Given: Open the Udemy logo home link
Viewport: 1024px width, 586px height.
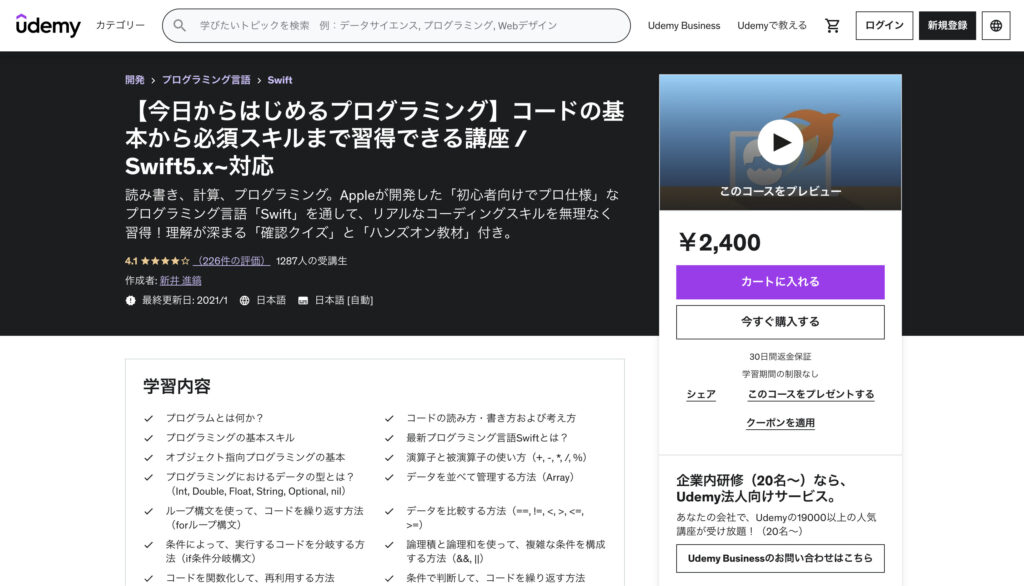Looking at the screenshot, I should 48,25.
